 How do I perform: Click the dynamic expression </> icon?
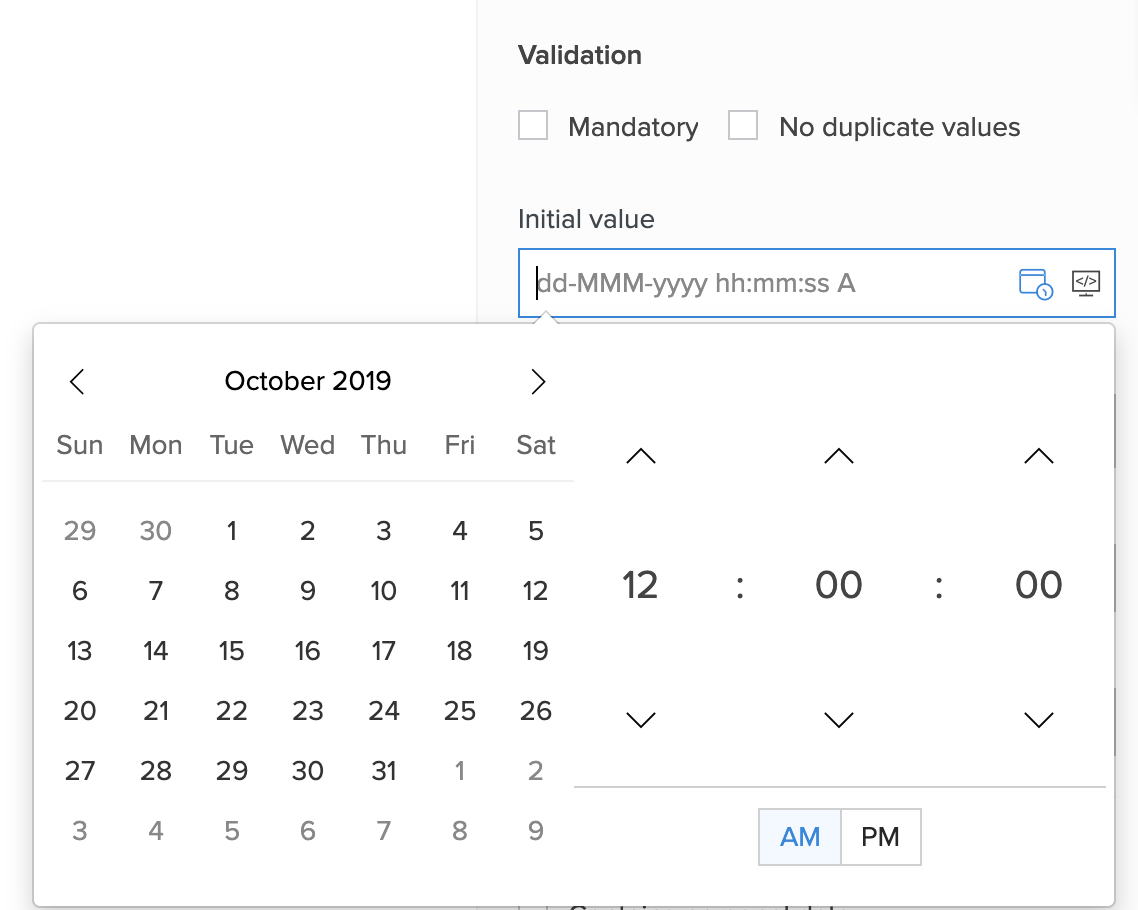point(1086,284)
